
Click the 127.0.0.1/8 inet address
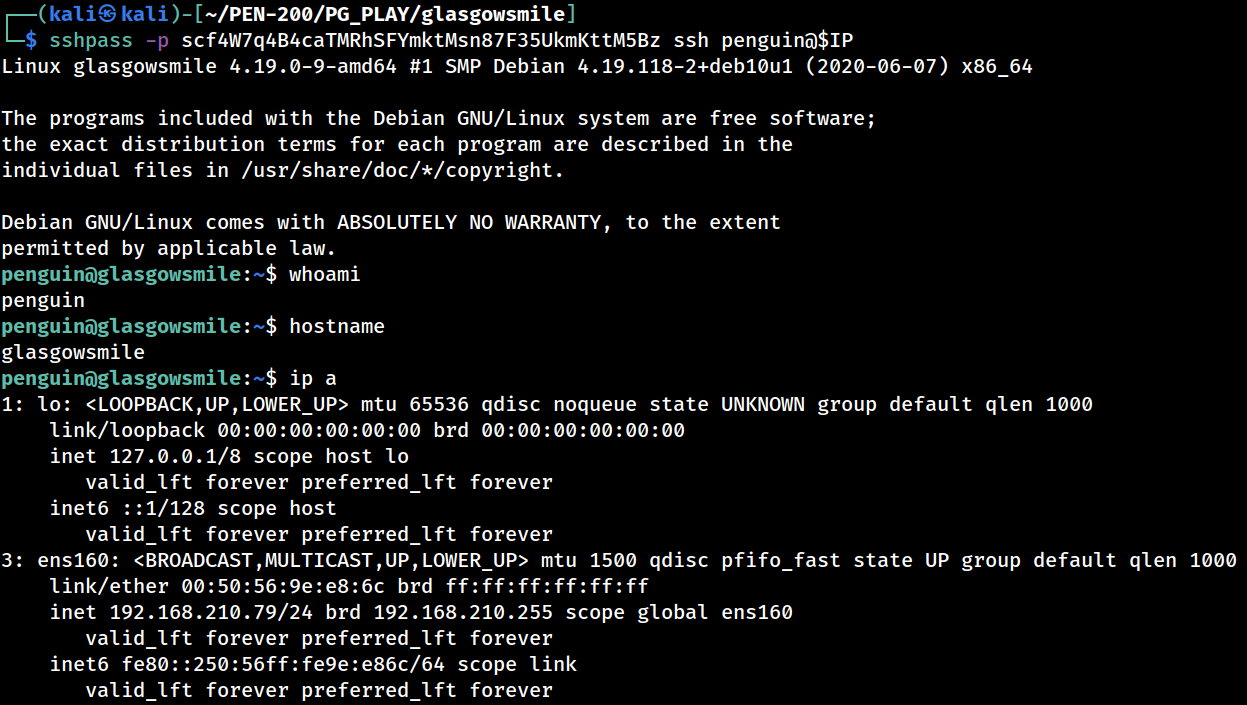(x=162, y=457)
